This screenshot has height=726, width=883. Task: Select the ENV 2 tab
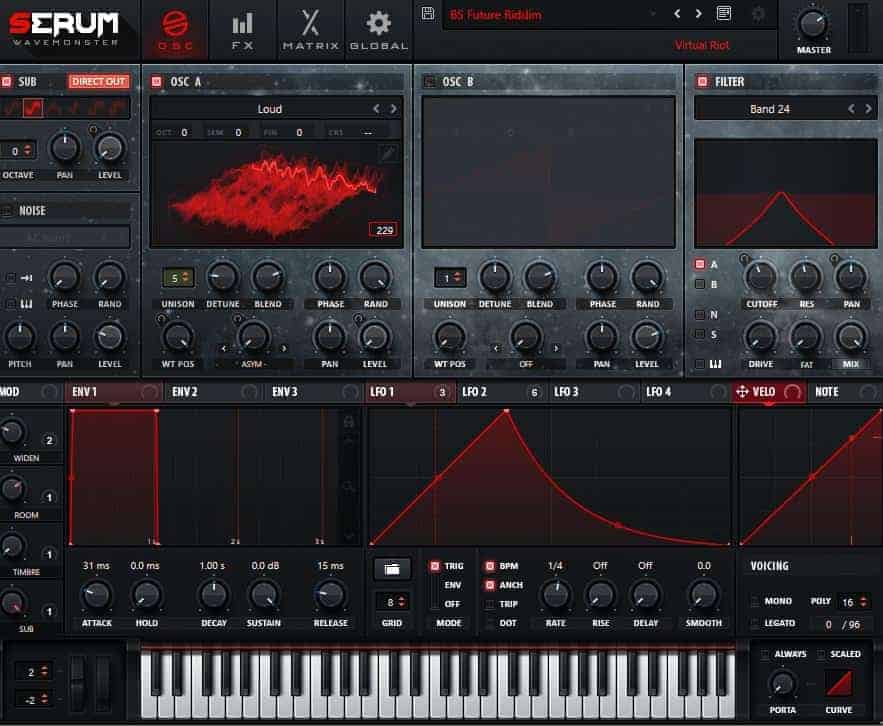coord(214,391)
